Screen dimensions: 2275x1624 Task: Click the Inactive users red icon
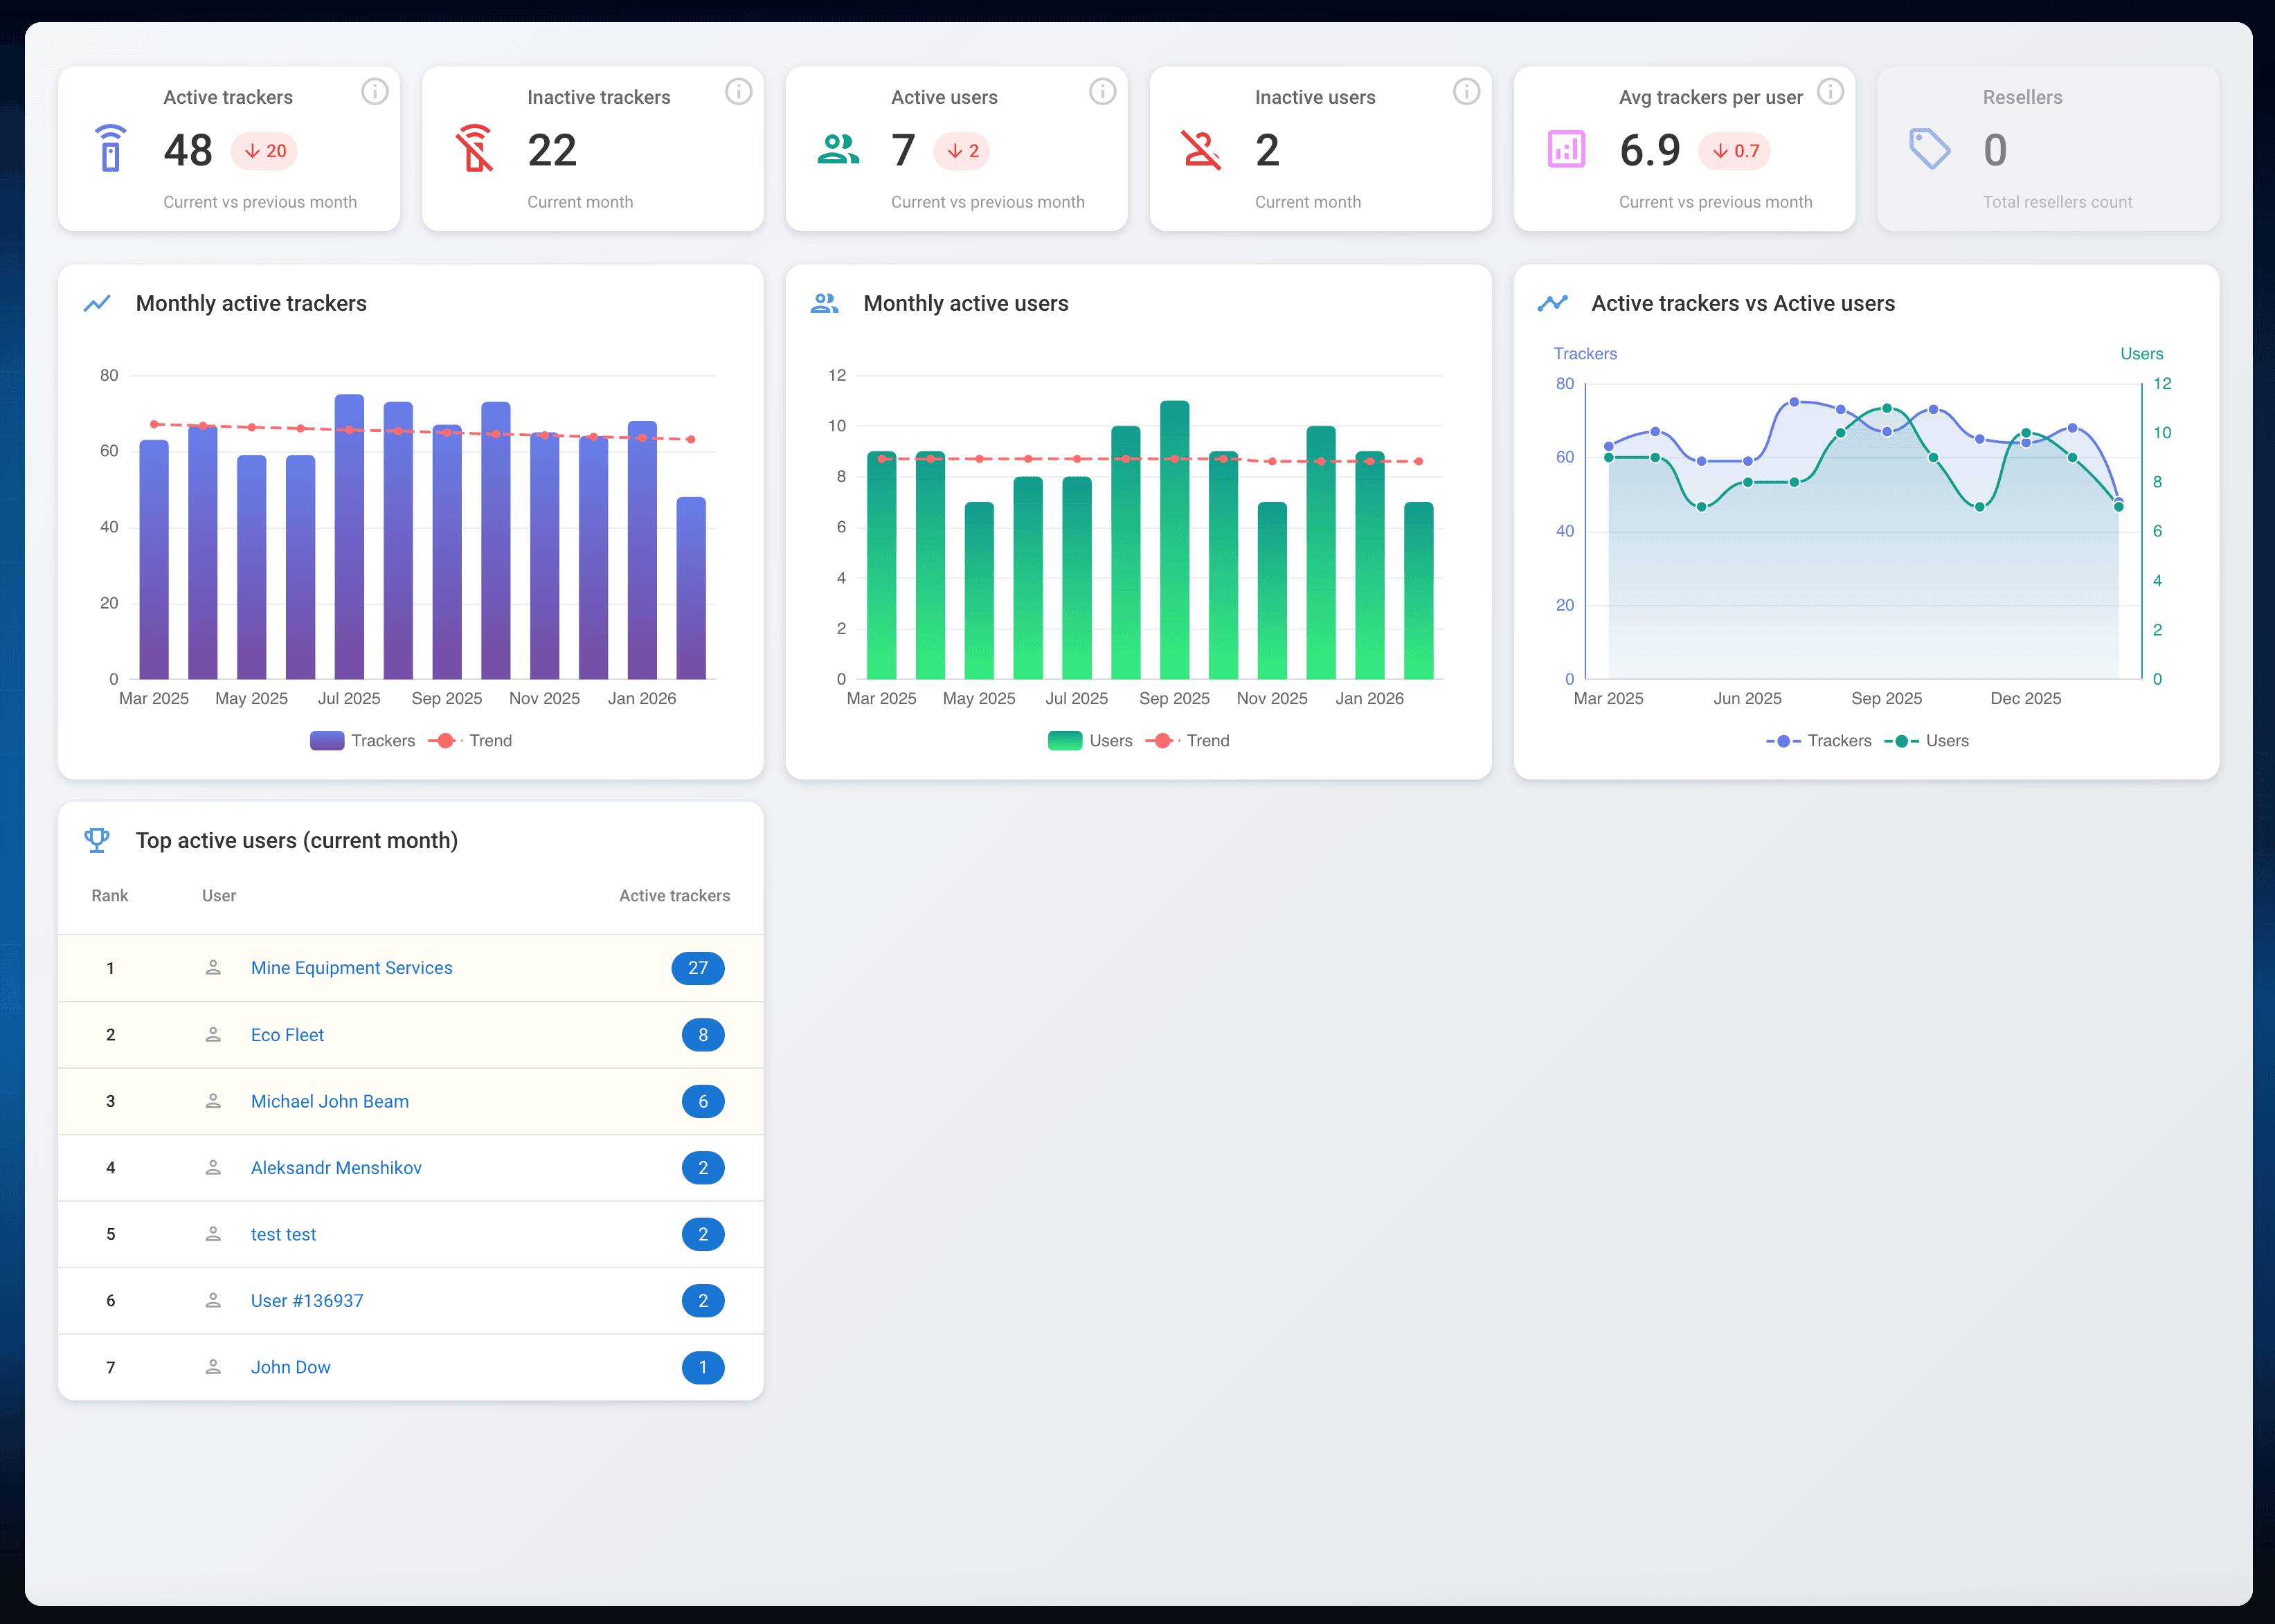pyautogui.click(x=1202, y=150)
